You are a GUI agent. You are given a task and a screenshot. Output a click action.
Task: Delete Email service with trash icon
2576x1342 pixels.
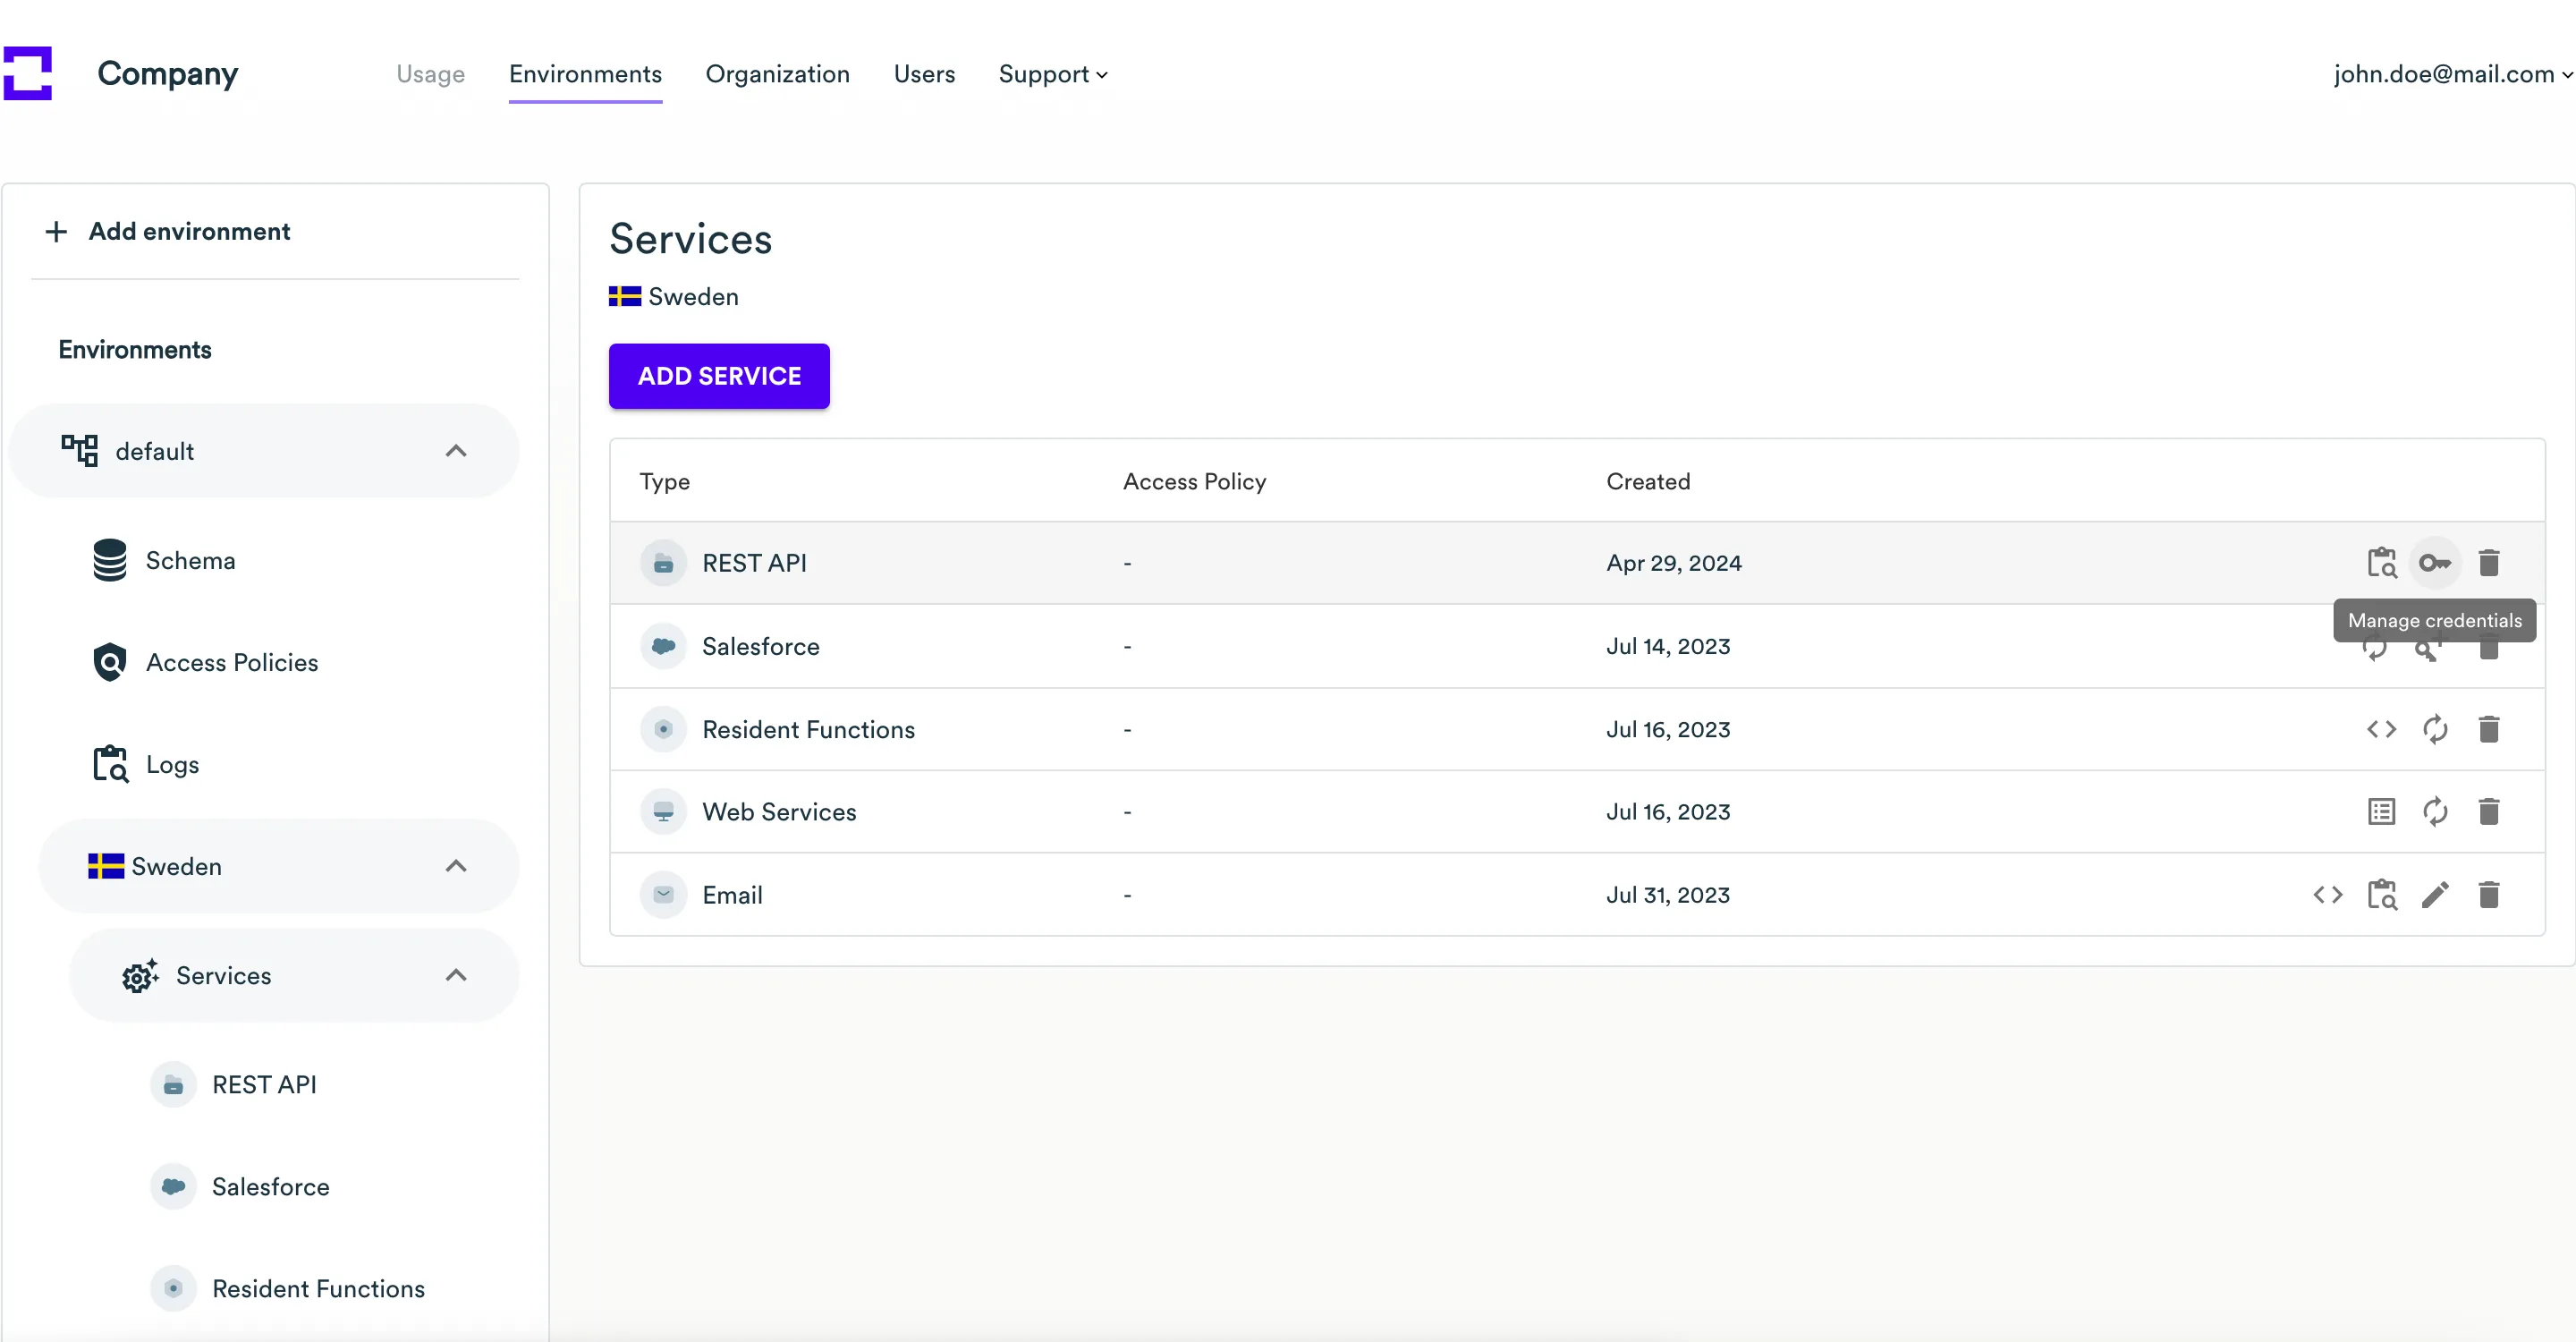(x=2488, y=894)
